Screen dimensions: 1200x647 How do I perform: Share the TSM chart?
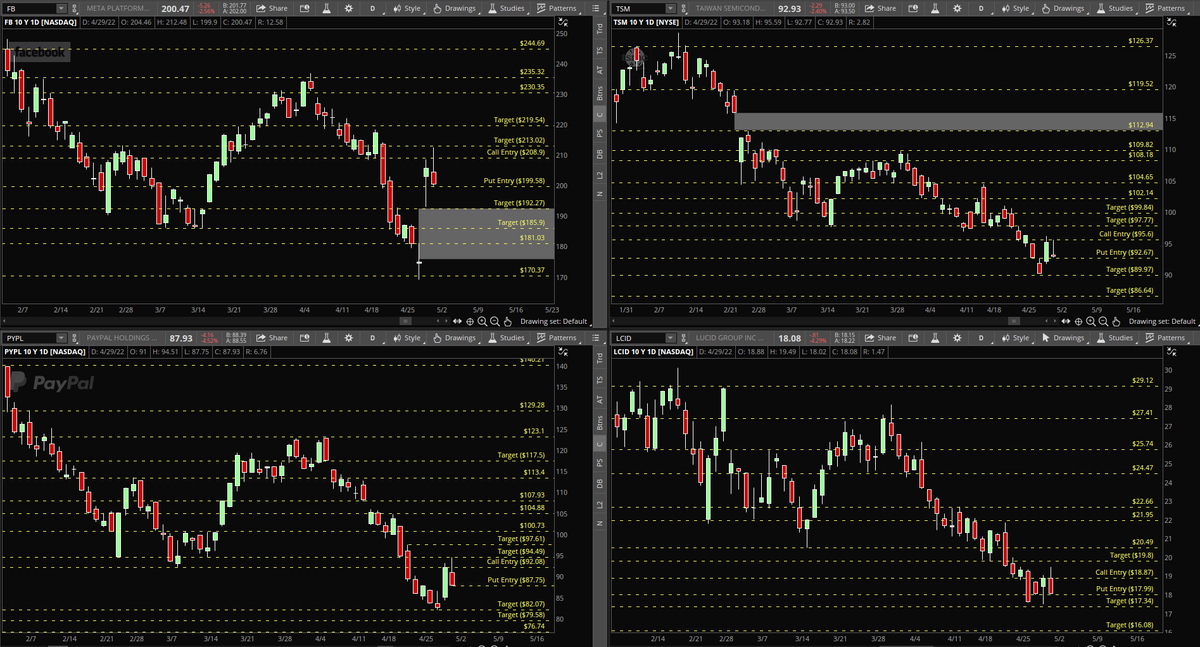pyautogui.click(x=880, y=8)
